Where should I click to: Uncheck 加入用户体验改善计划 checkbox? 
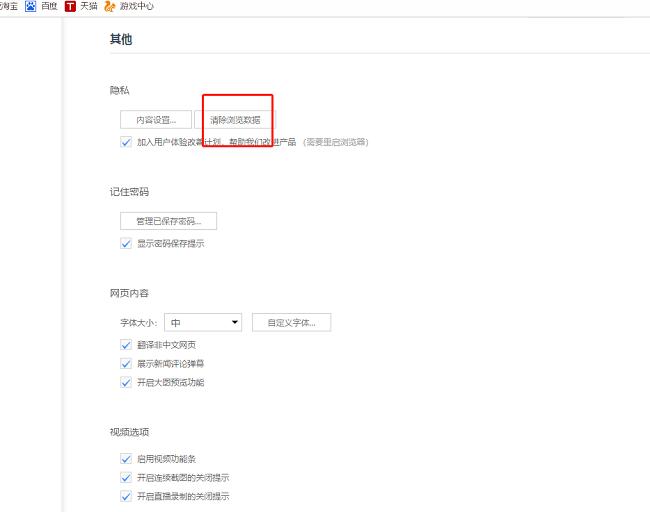(126, 142)
